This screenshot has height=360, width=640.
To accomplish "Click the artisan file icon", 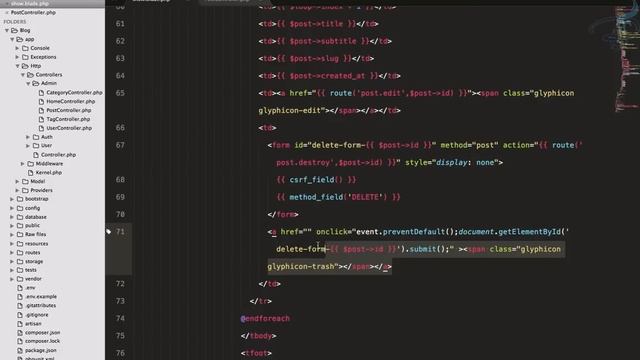I will click(x=20, y=324).
